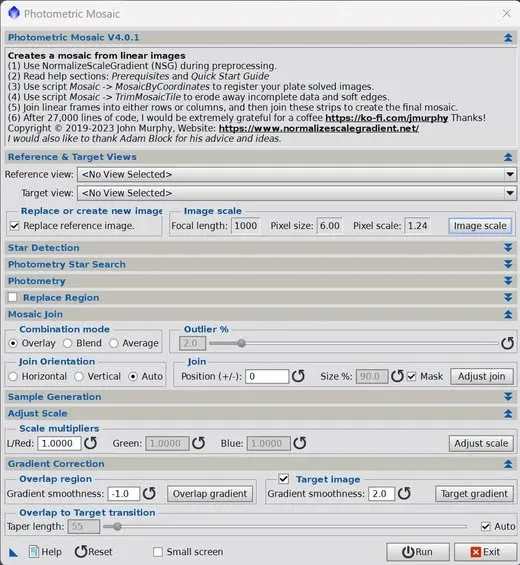Screen dimensions: 520x565
Task: Run the mosaic script
Action: (x=418, y=552)
